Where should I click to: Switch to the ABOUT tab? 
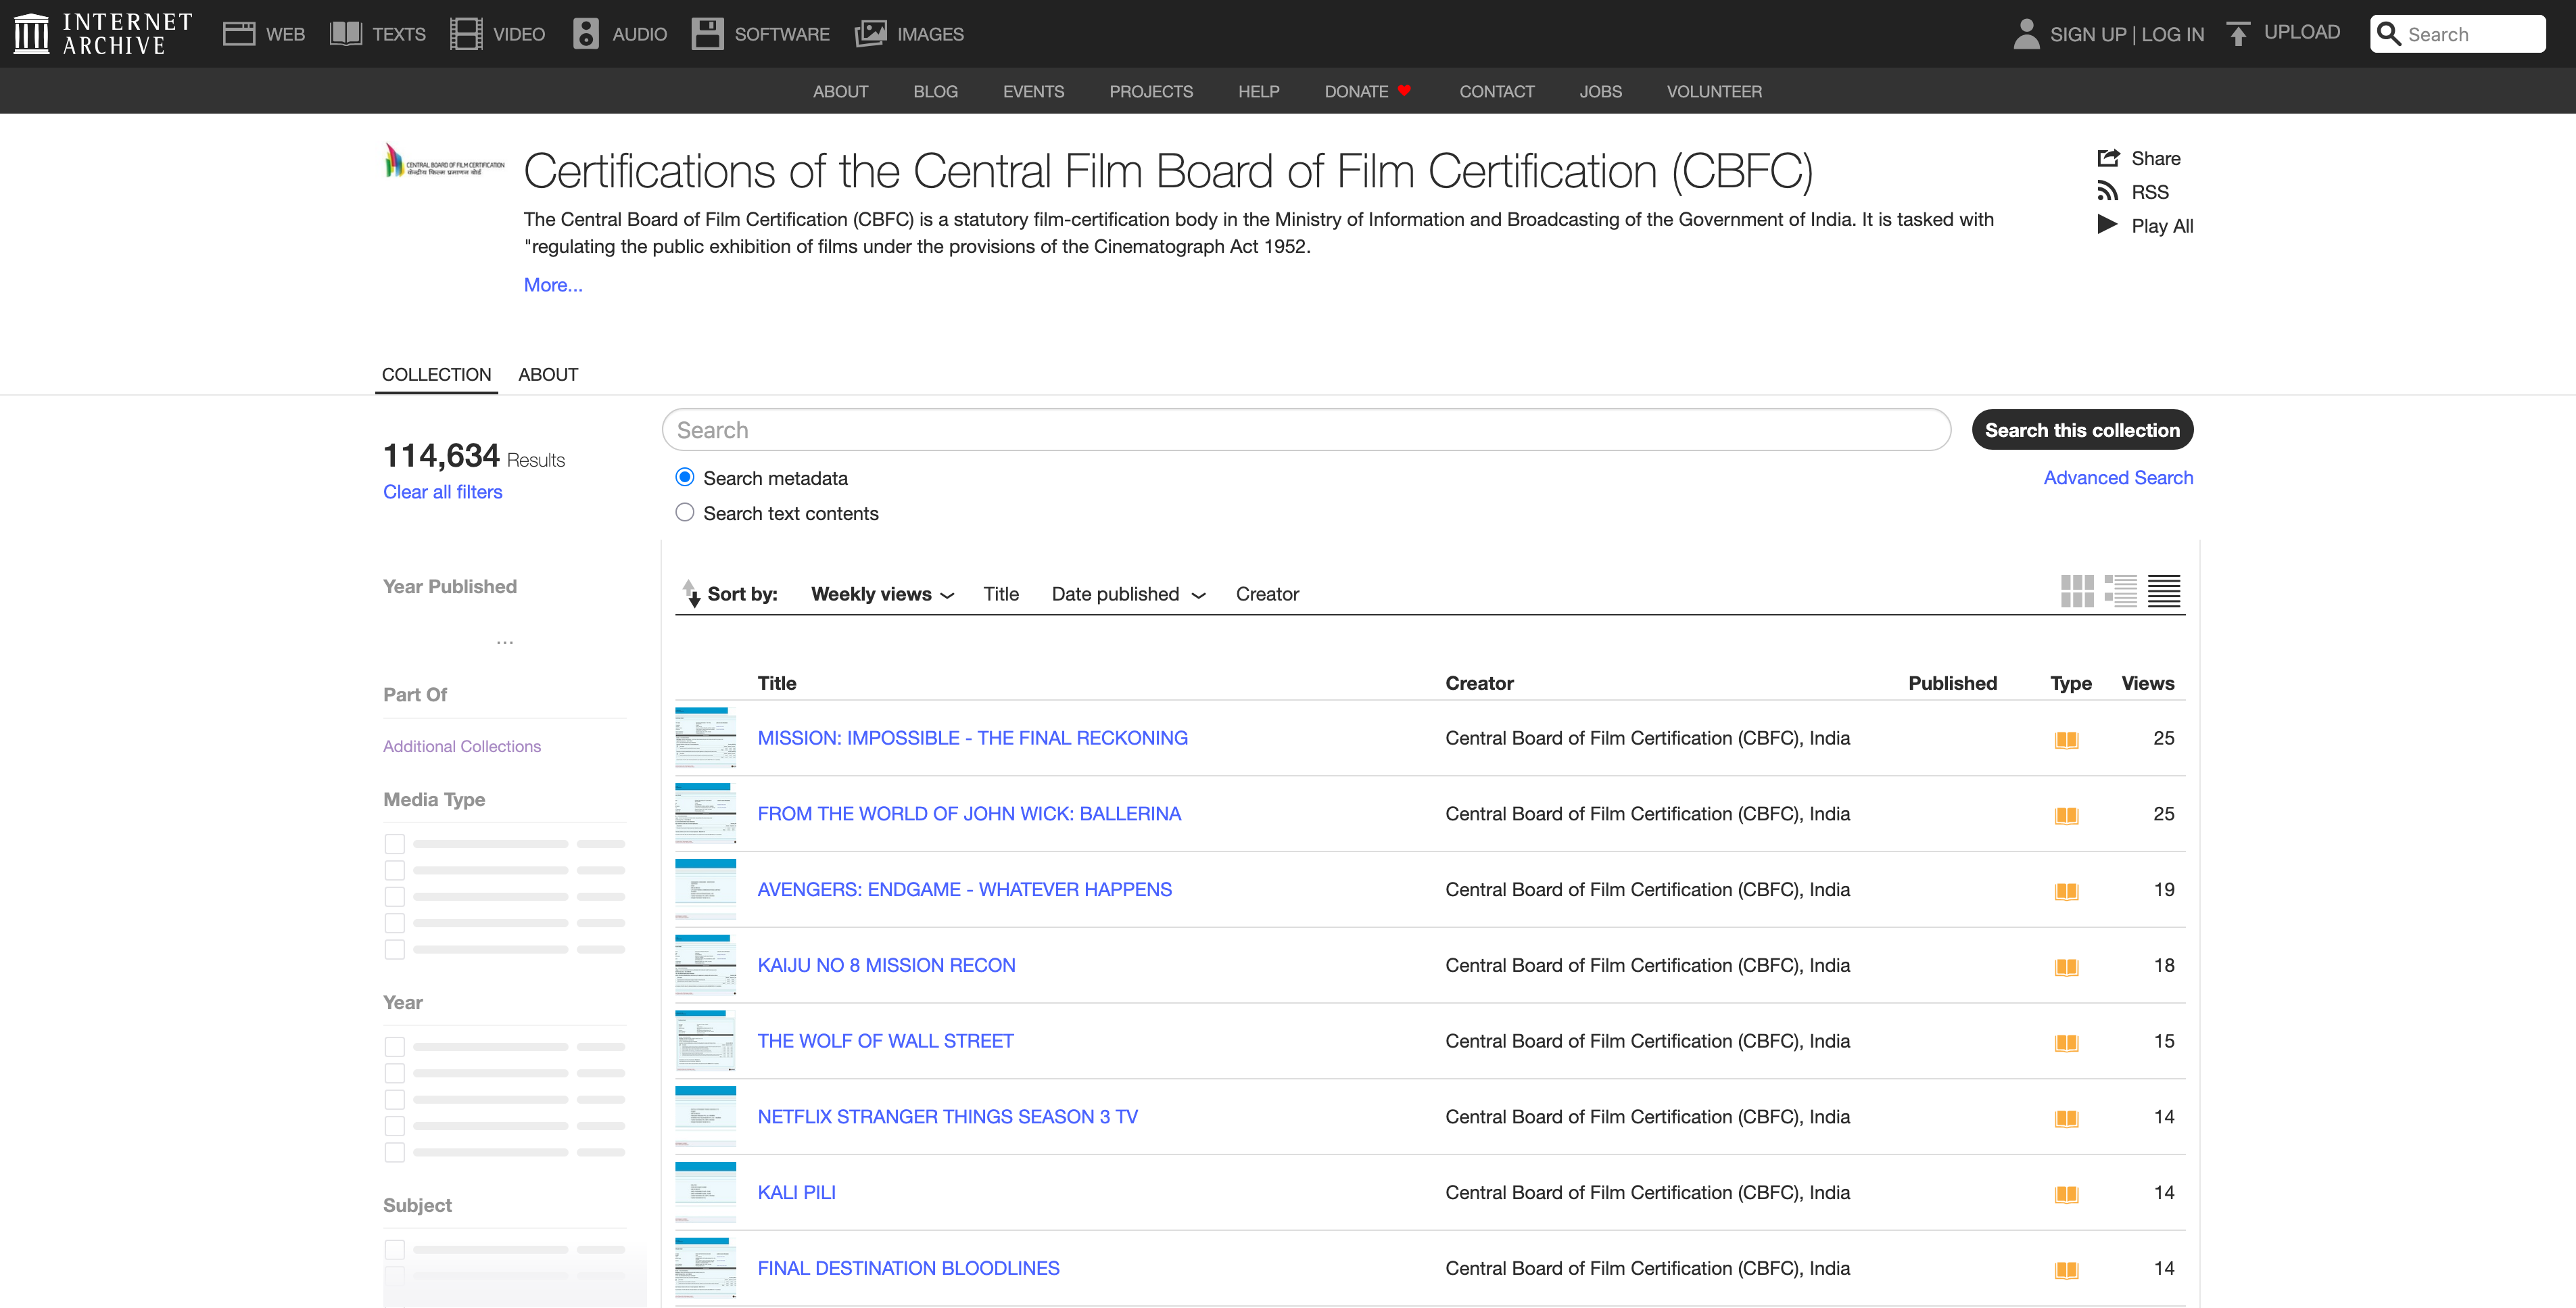point(548,375)
